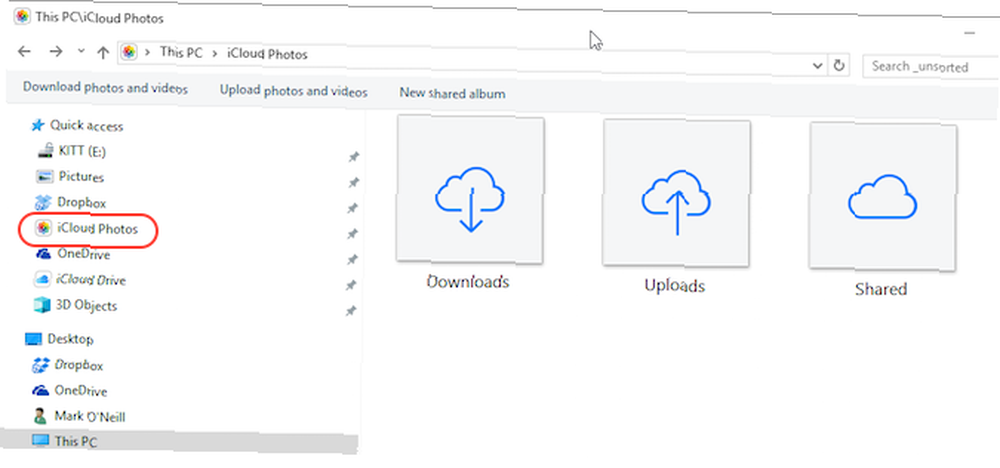Screen dimensions: 1000x468
Task: Select the Shared label
Action: [881, 289]
